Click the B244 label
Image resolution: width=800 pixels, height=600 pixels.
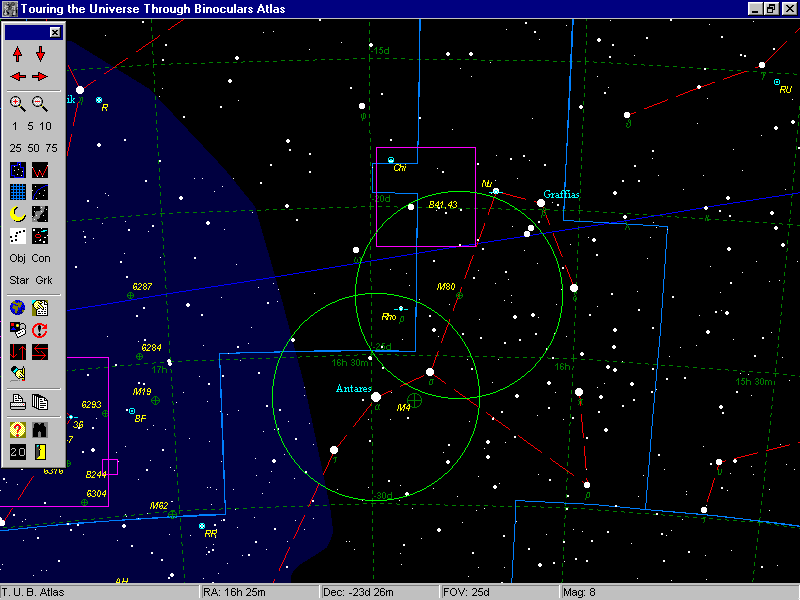pyautogui.click(x=96, y=475)
